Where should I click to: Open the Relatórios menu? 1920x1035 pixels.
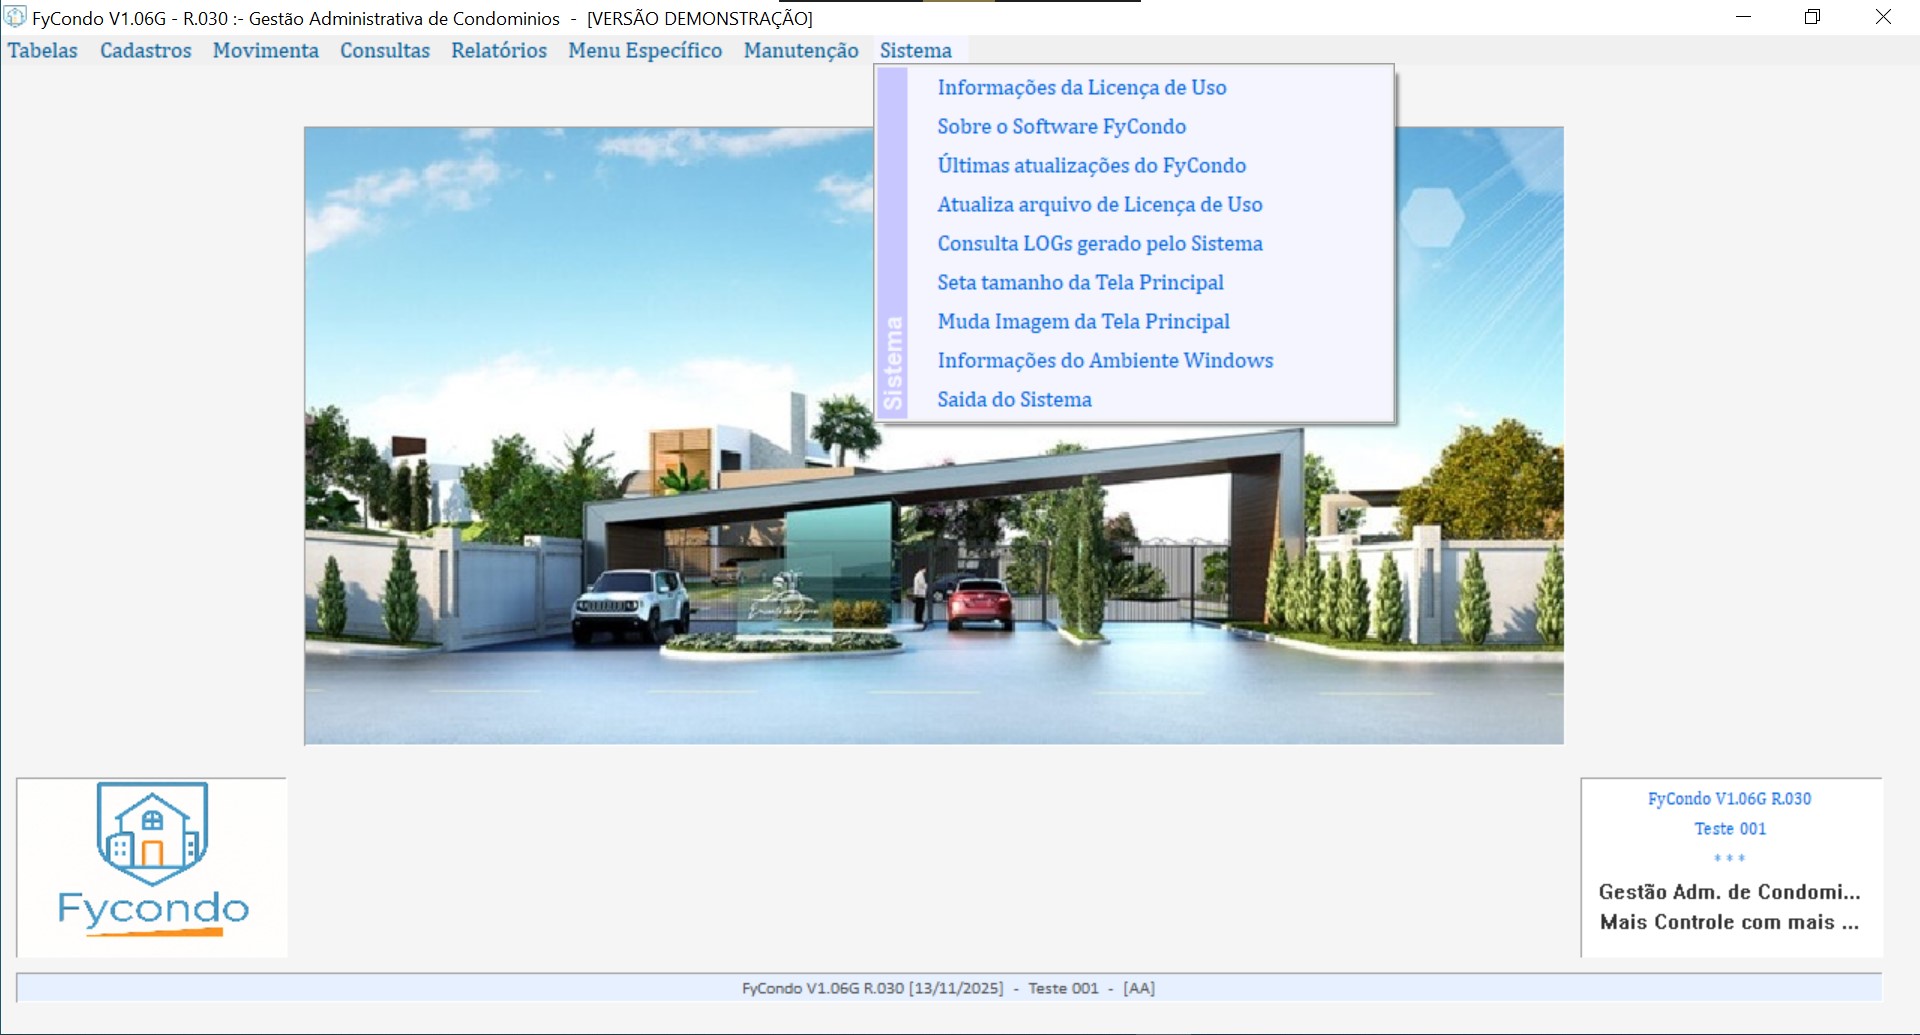[x=499, y=51]
